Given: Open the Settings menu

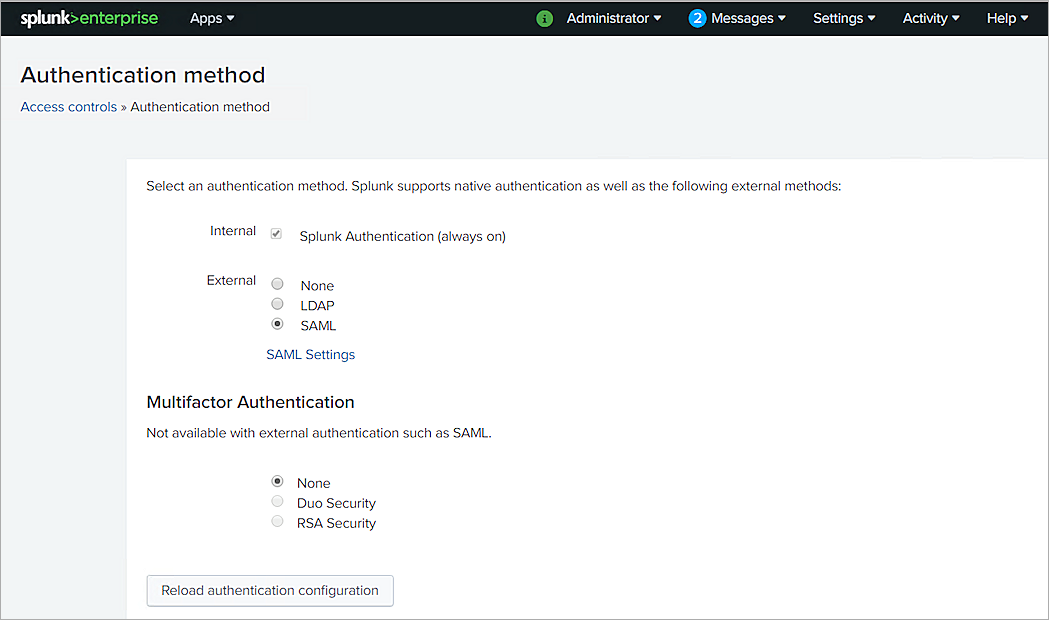Looking at the screenshot, I should click(843, 18).
